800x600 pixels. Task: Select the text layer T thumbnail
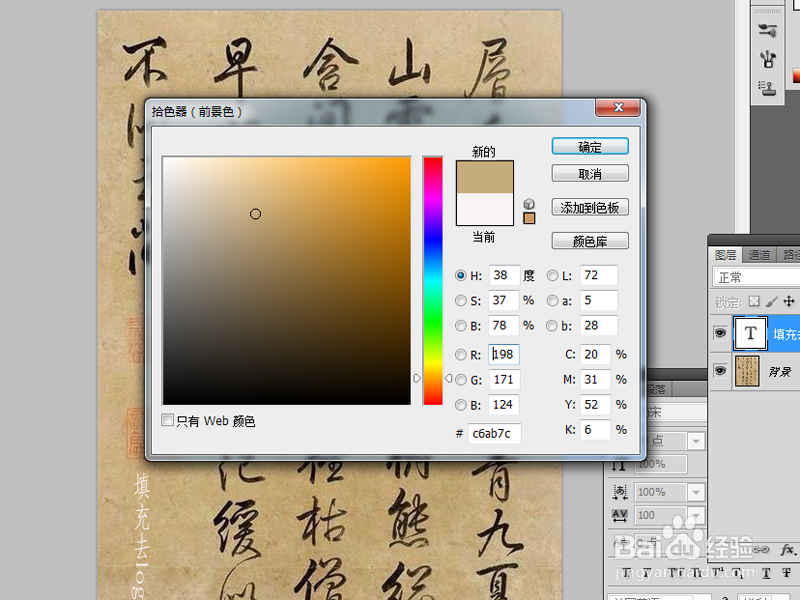(750, 333)
